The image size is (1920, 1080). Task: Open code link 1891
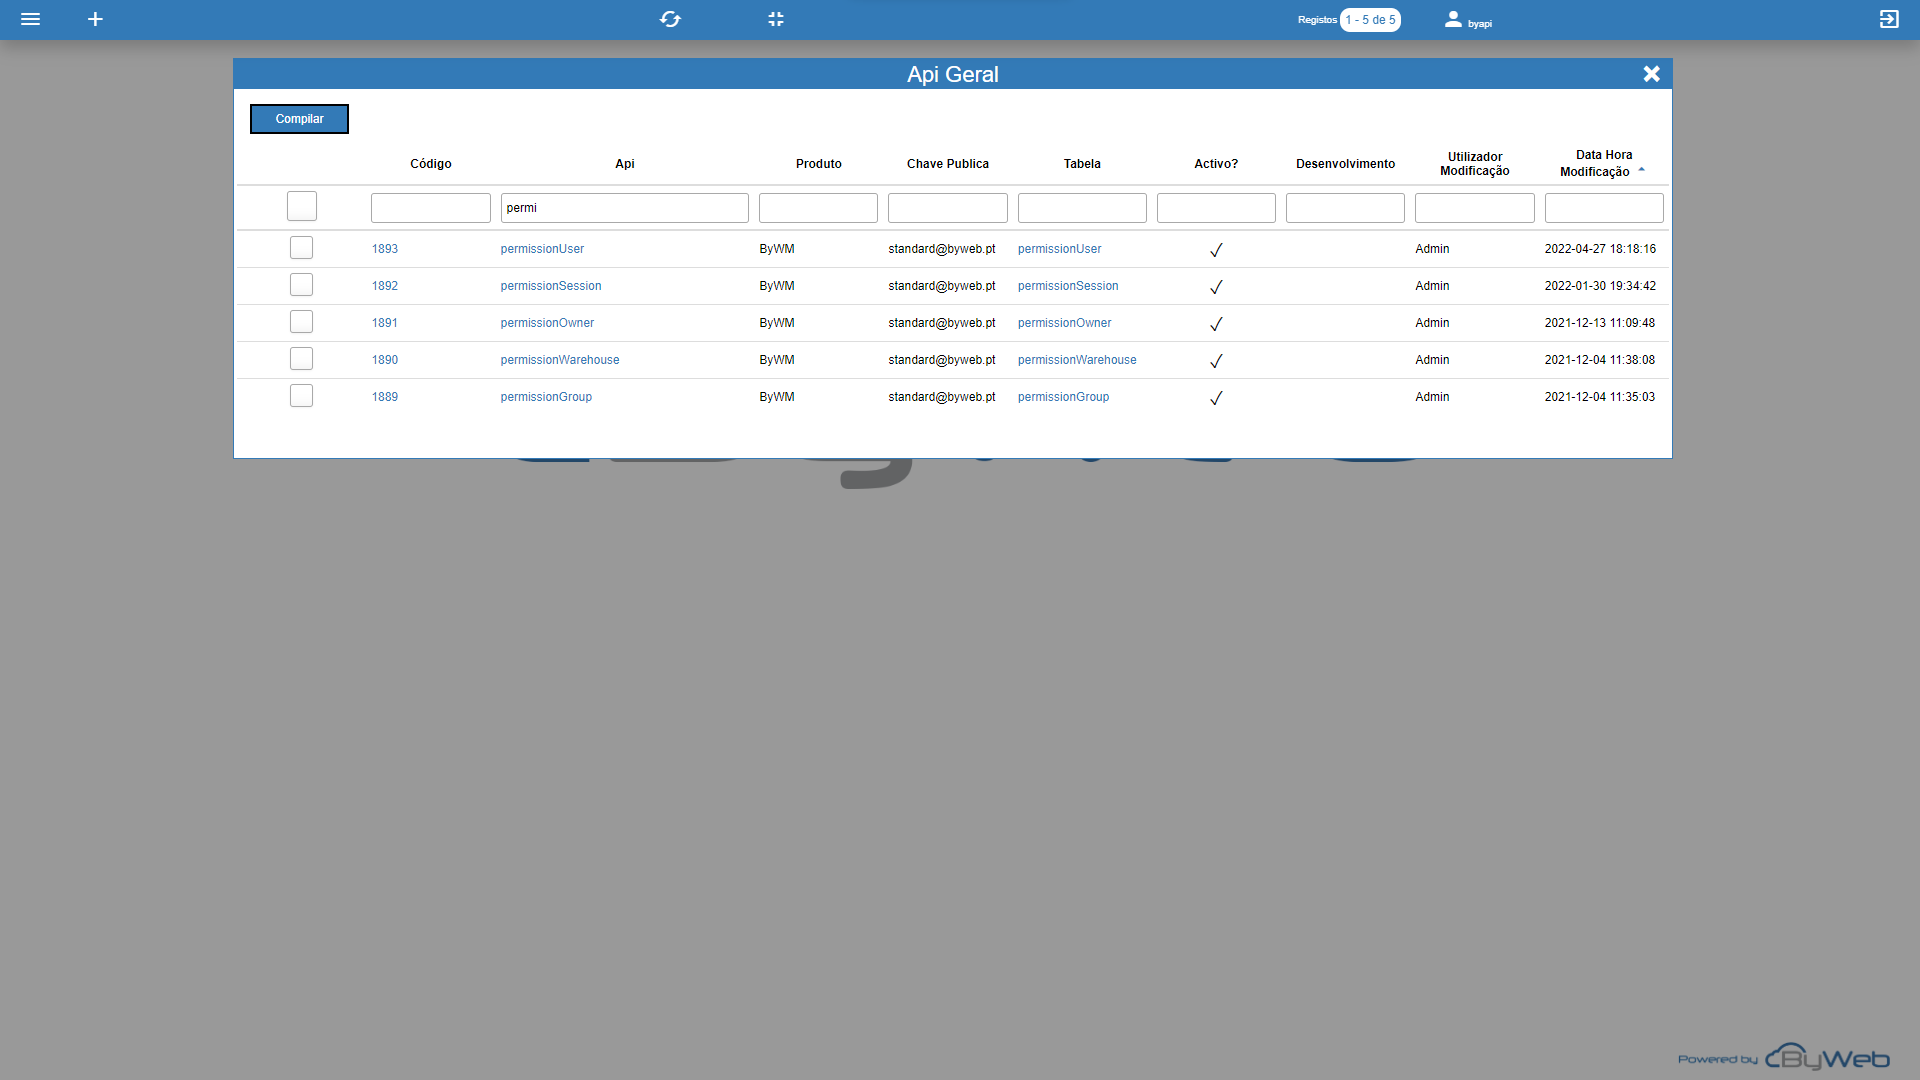click(384, 323)
